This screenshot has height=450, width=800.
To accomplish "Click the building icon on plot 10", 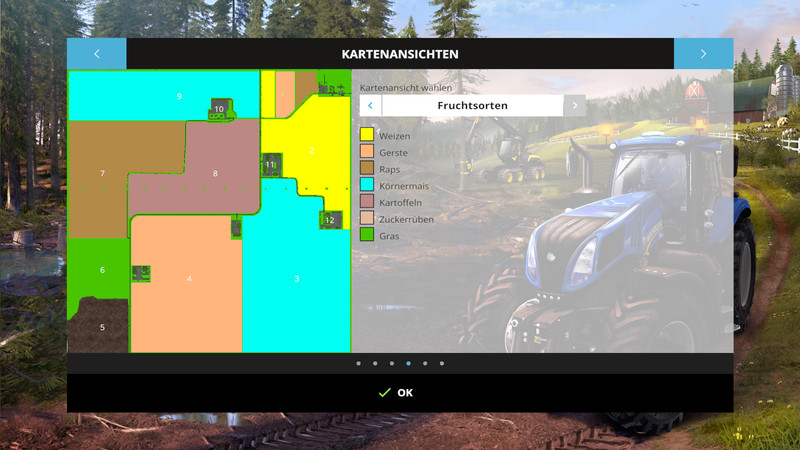I will tap(220, 110).
